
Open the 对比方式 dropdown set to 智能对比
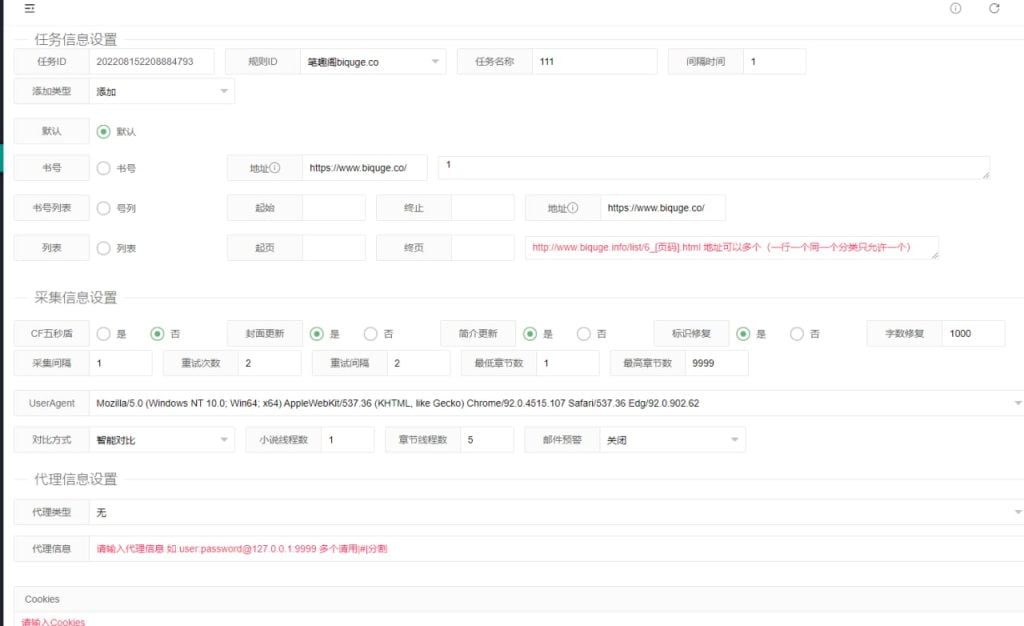(x=160, y=439)
